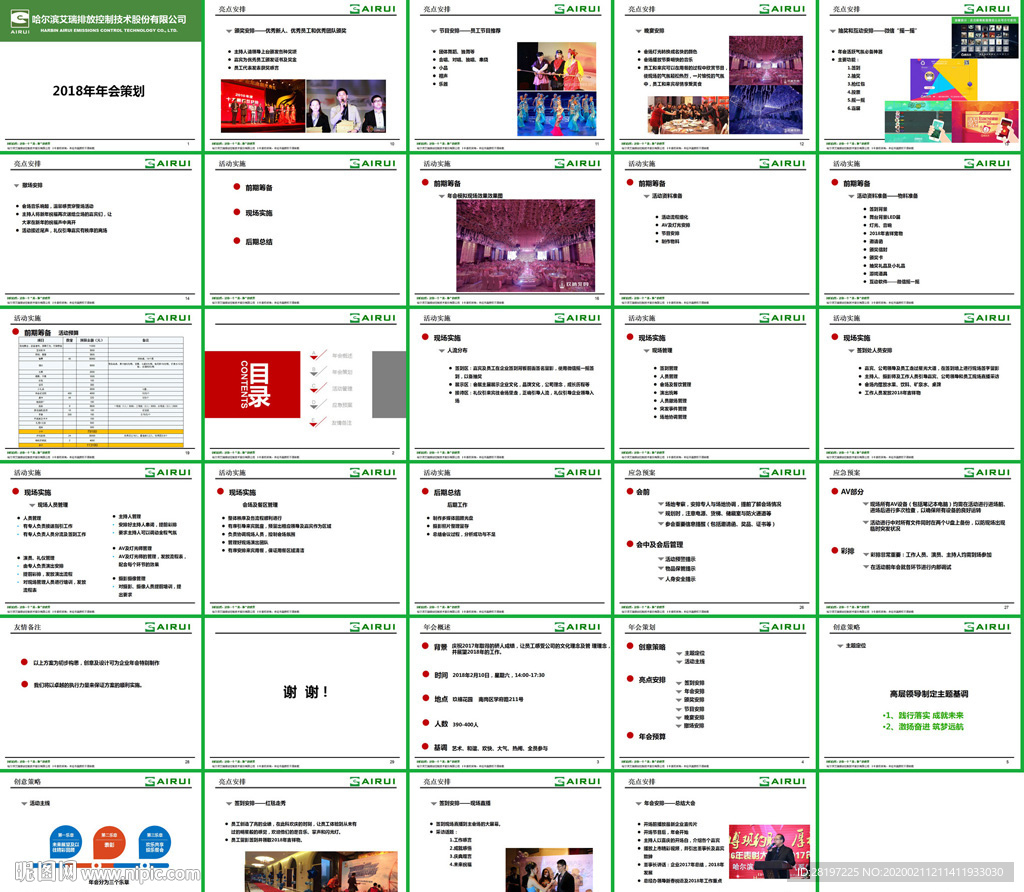Open the 会场及餐区管理 slide

pos(306,539)
